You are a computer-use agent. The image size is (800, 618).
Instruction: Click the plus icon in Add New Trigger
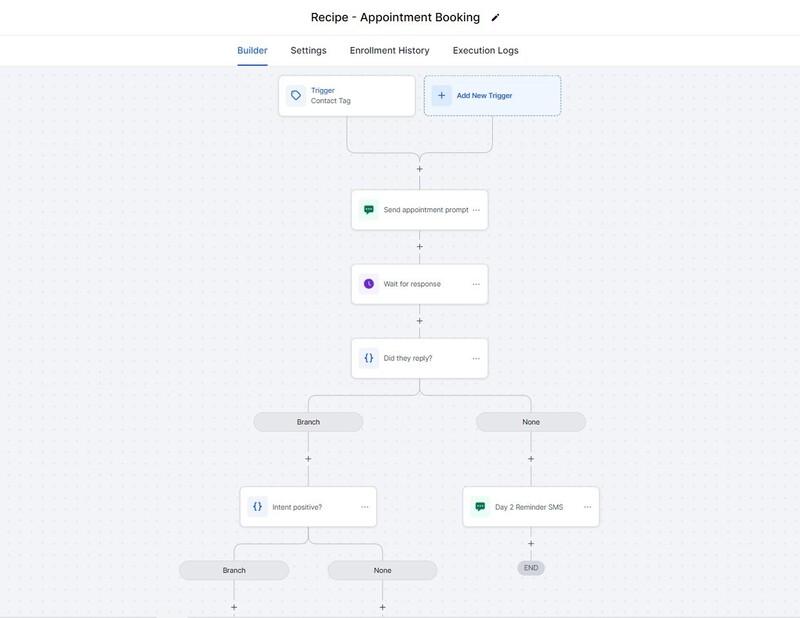click(x=442, y=95)
